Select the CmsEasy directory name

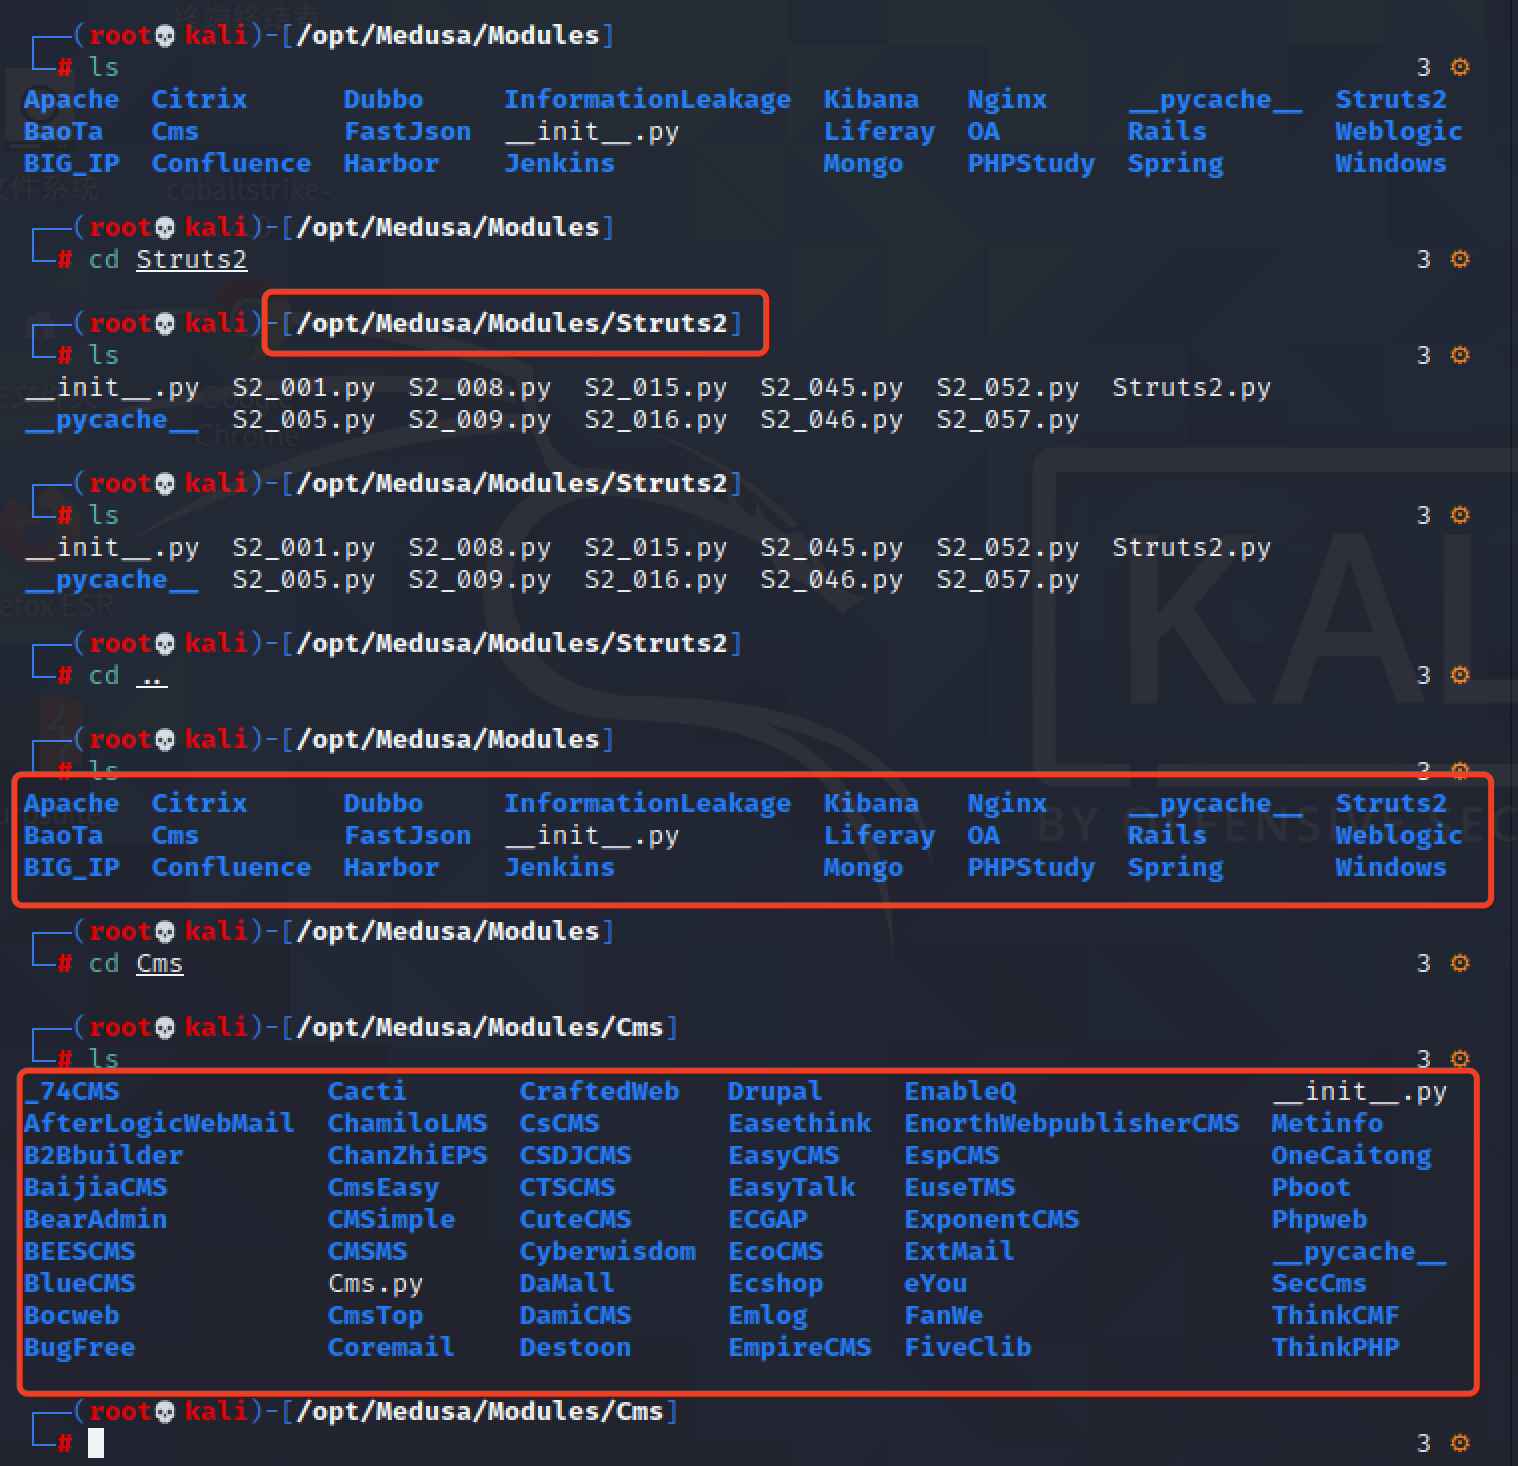coord(383,1188)
